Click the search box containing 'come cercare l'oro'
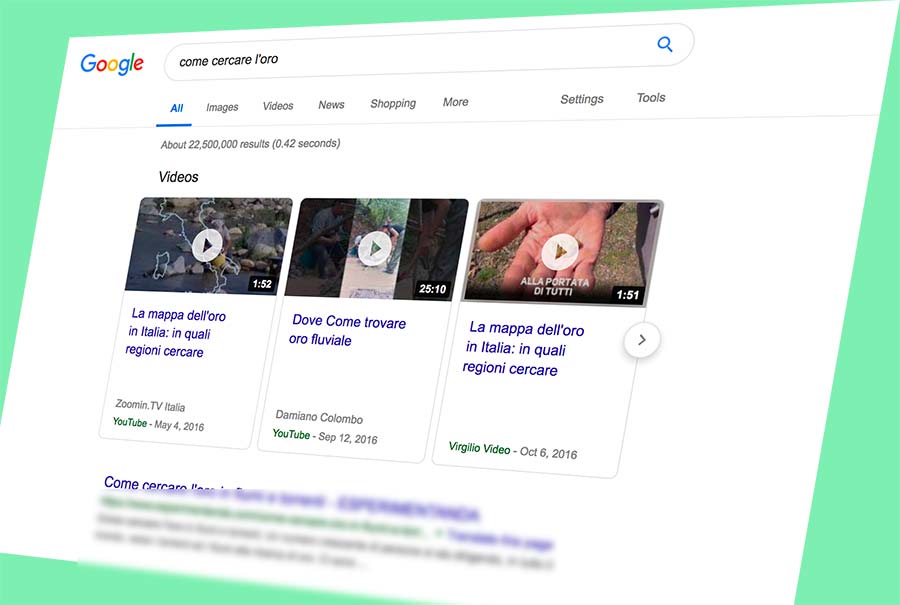The image size is (900, 605). point(429,53)
